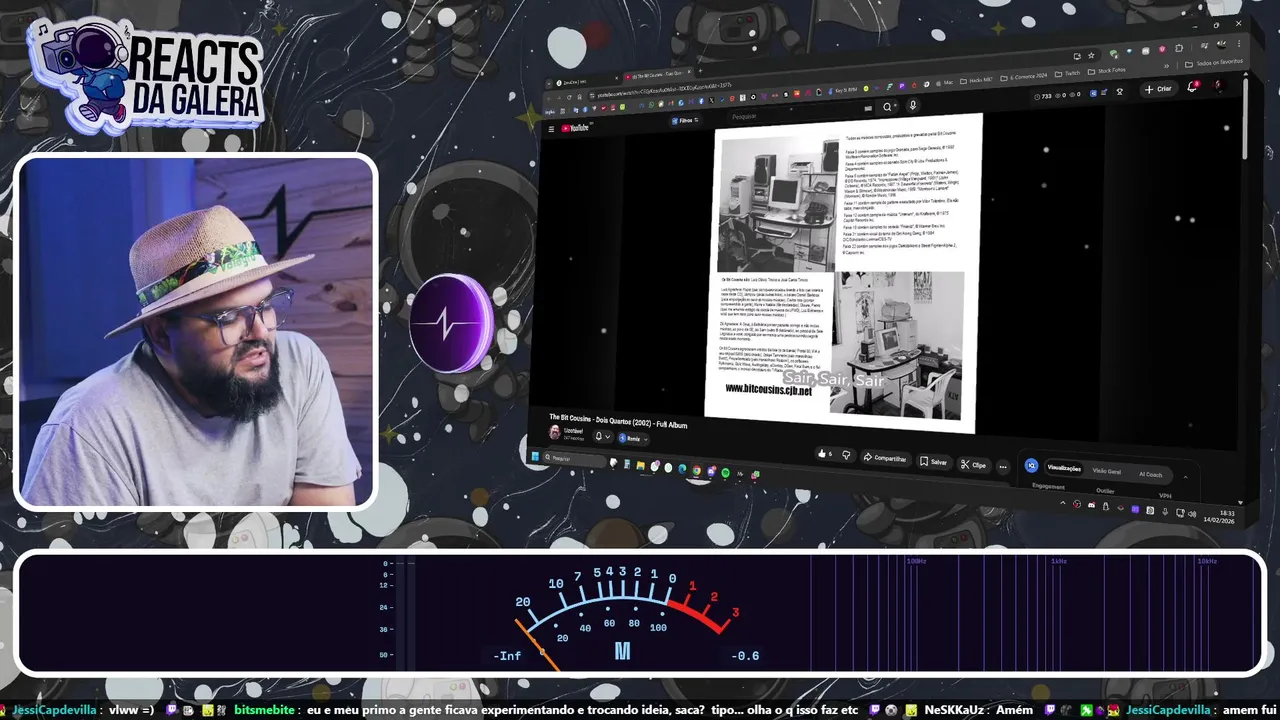Switch to The Bit Cousins browser tab
This screenshot has width=1280, height=720.
[658, 75]
